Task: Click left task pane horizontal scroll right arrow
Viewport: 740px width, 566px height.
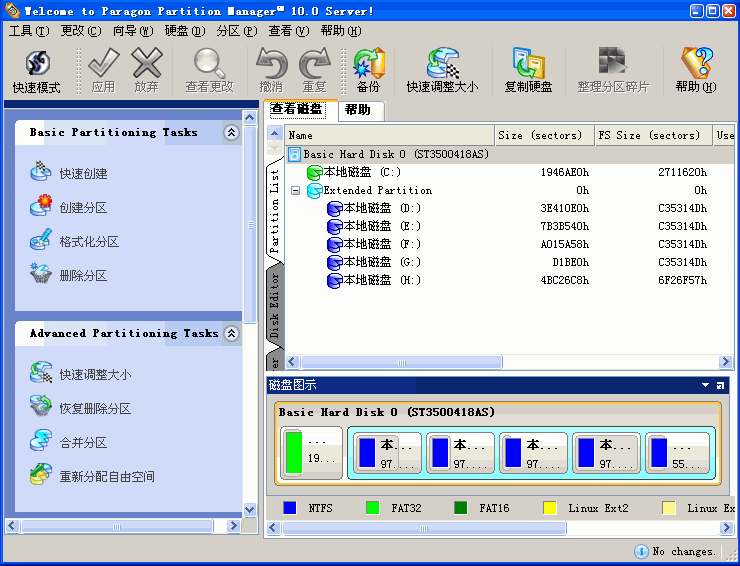Action: 233,525
